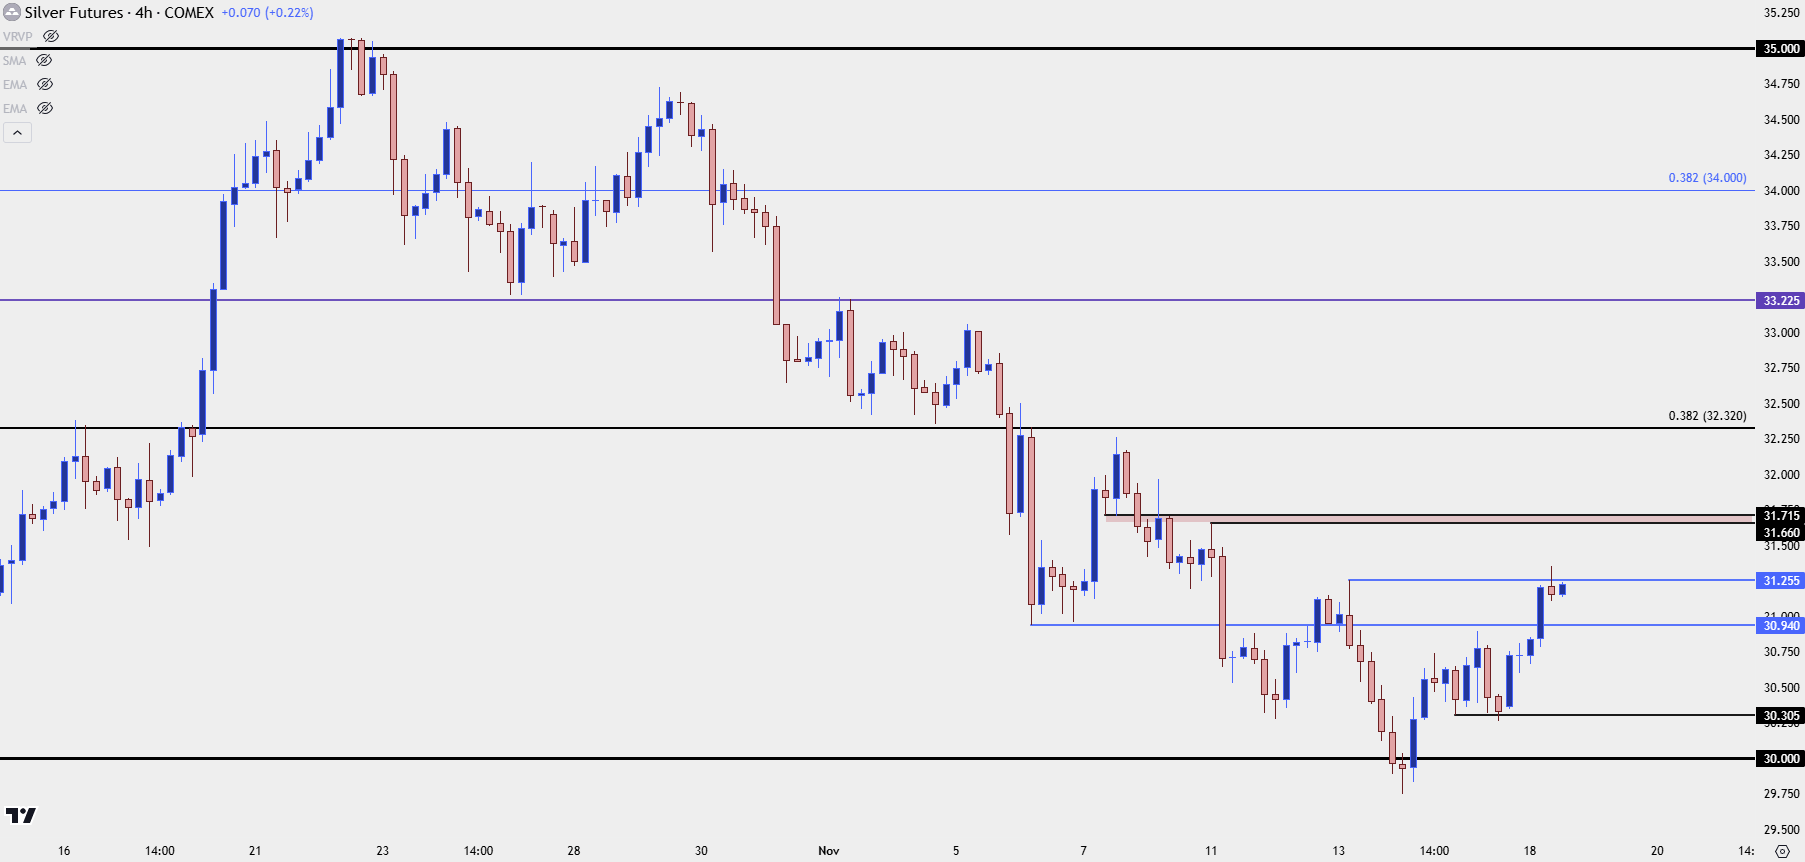Click the Nov date on time axis
Viewport: 1805px width, 862px height.
point(828,851)
